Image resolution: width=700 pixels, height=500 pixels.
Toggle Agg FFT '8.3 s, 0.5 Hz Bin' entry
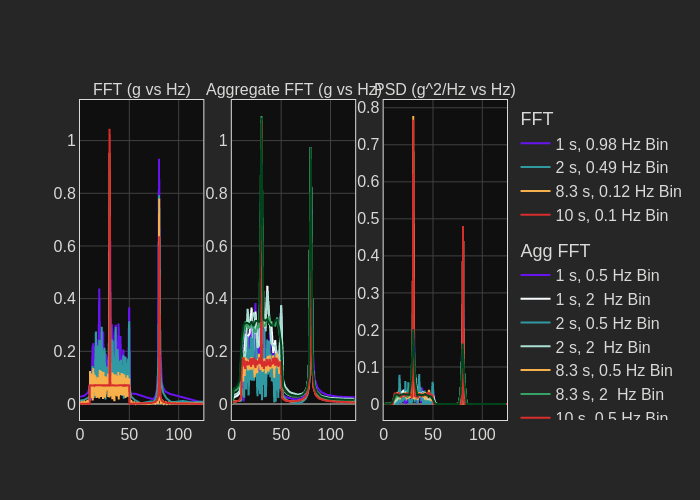(613, 372)
